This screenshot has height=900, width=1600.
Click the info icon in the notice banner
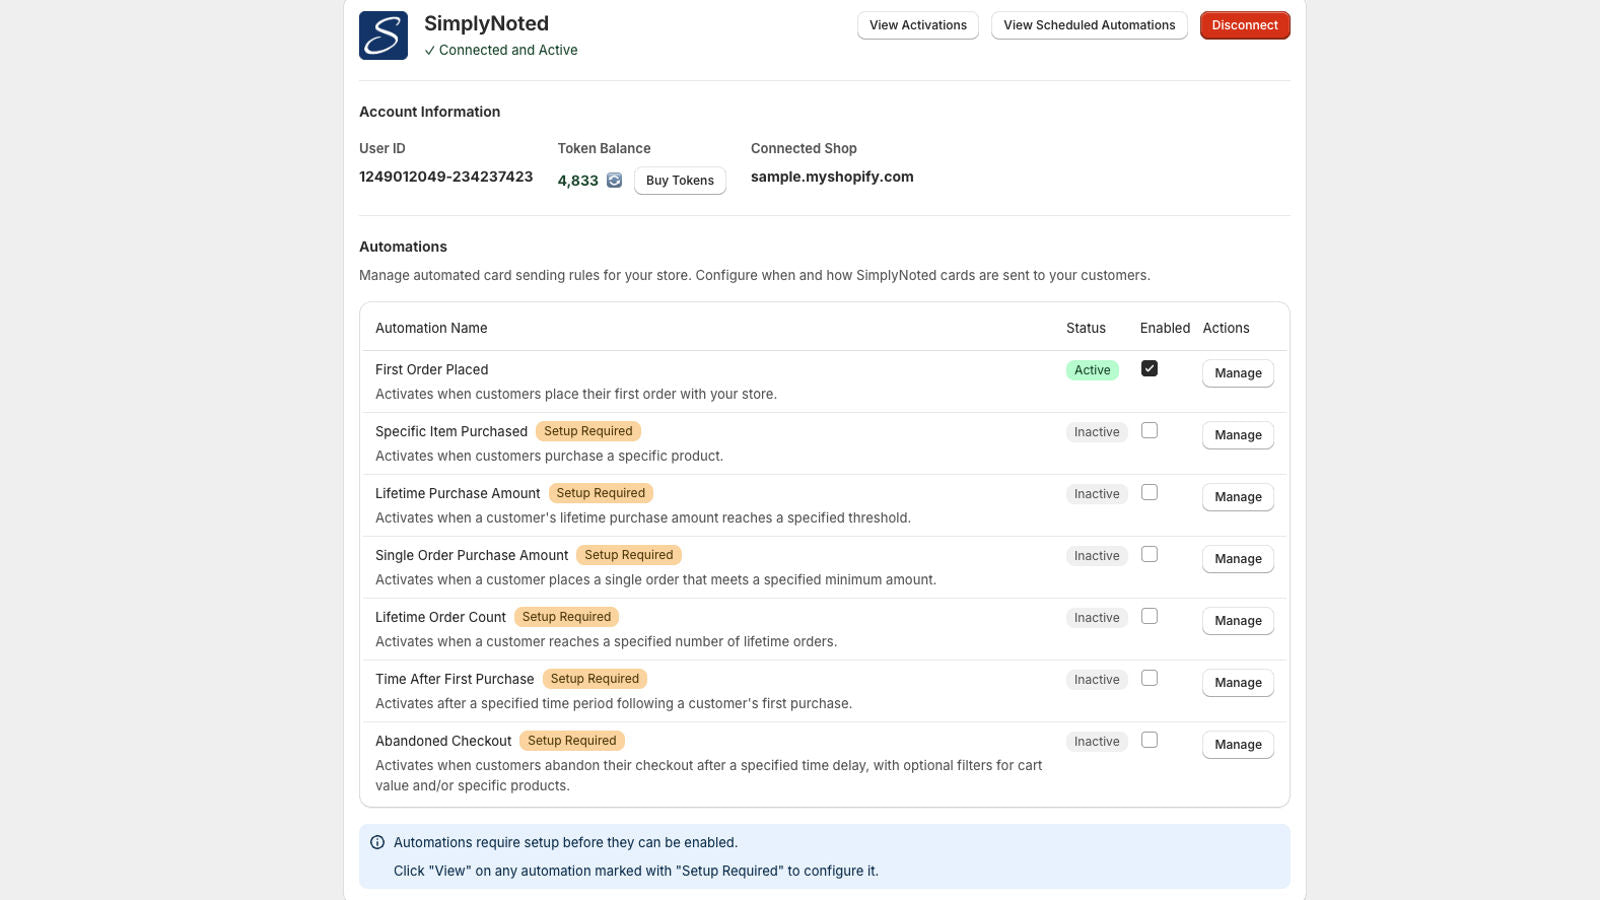click(x=377, y=843)
